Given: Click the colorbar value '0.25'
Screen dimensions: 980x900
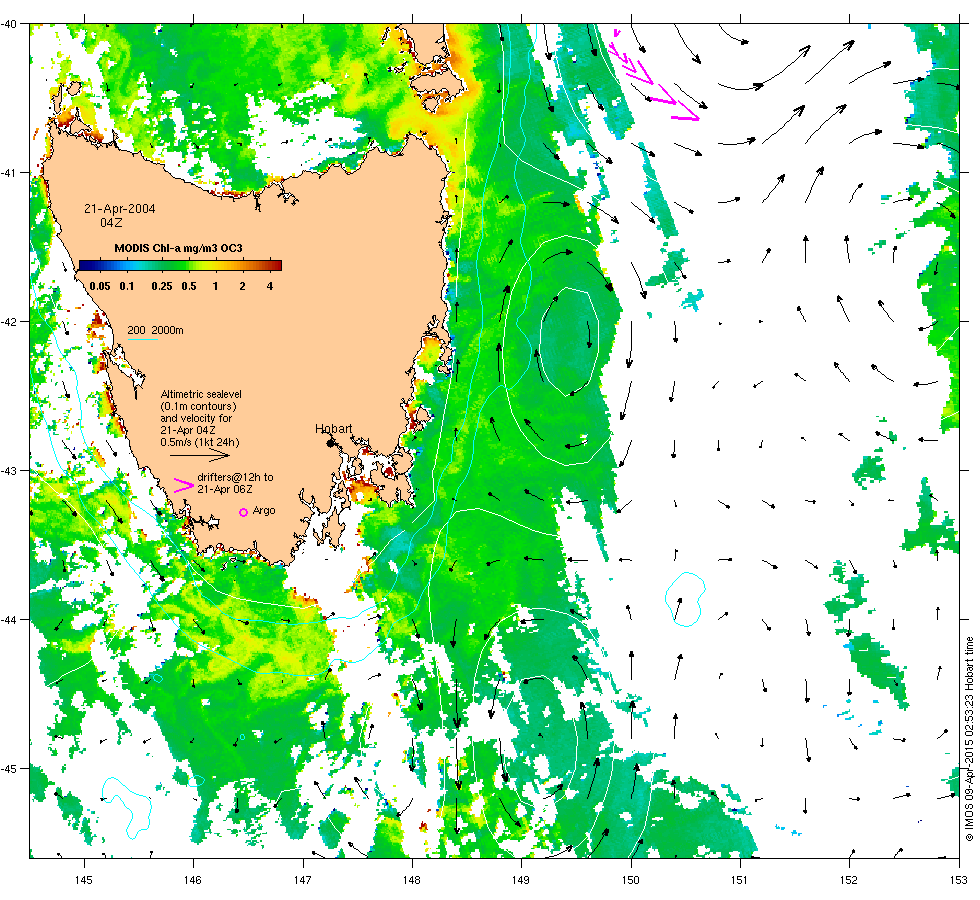Looking at the screenshot, I should 162,286.
